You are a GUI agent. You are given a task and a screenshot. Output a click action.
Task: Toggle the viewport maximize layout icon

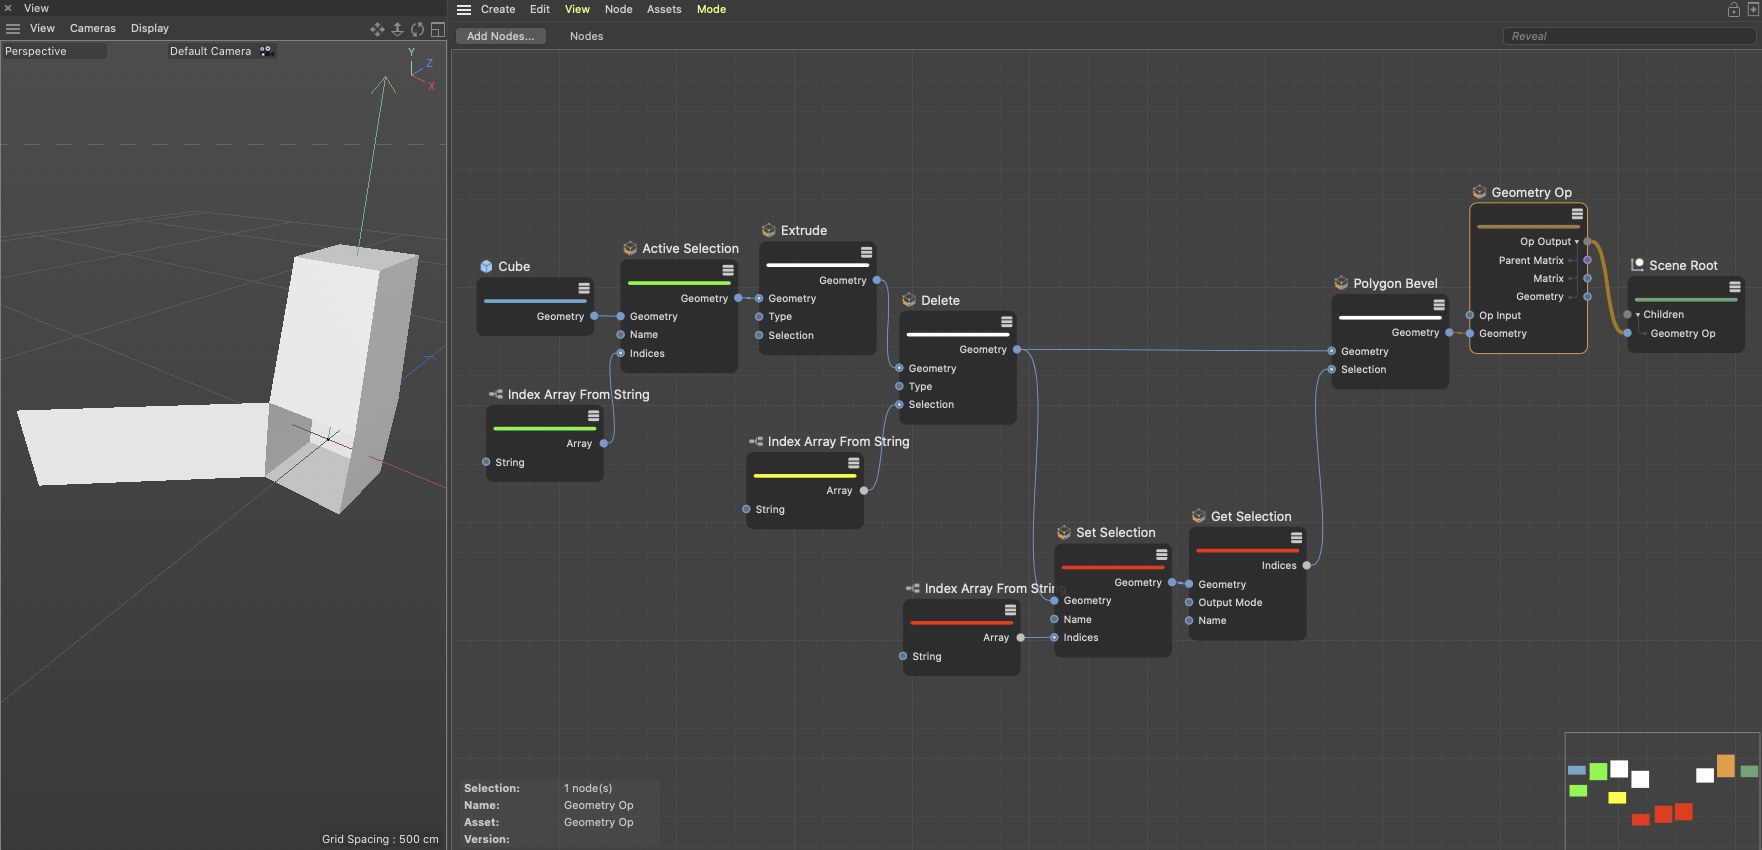(437, 29)
